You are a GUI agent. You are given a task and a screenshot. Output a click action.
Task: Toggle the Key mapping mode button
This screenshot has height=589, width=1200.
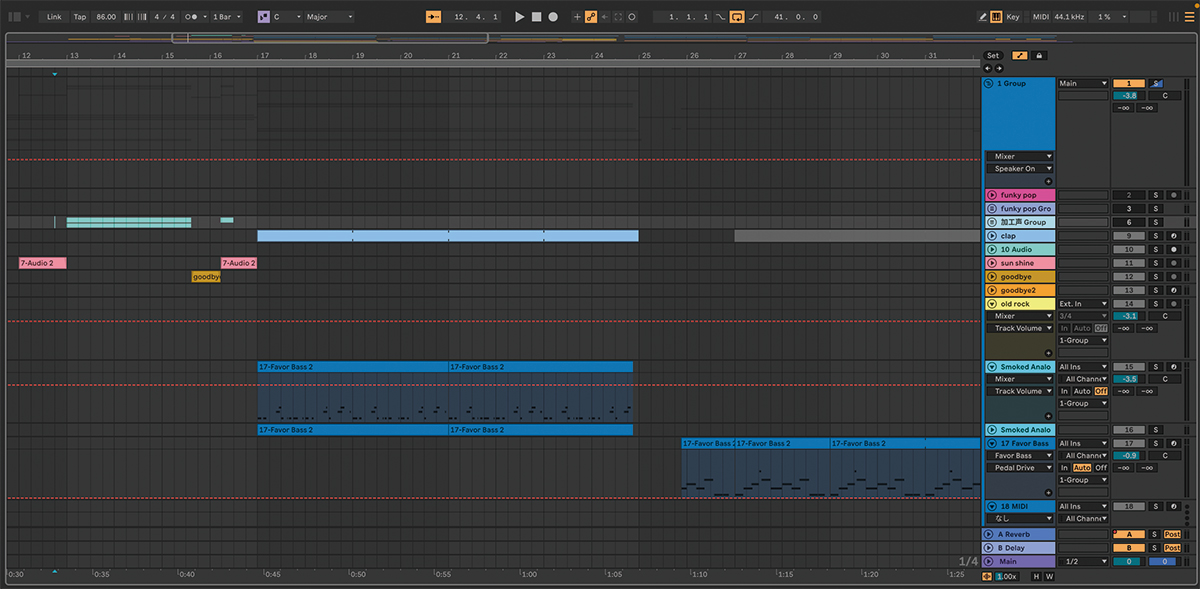tap(1013, 17)
